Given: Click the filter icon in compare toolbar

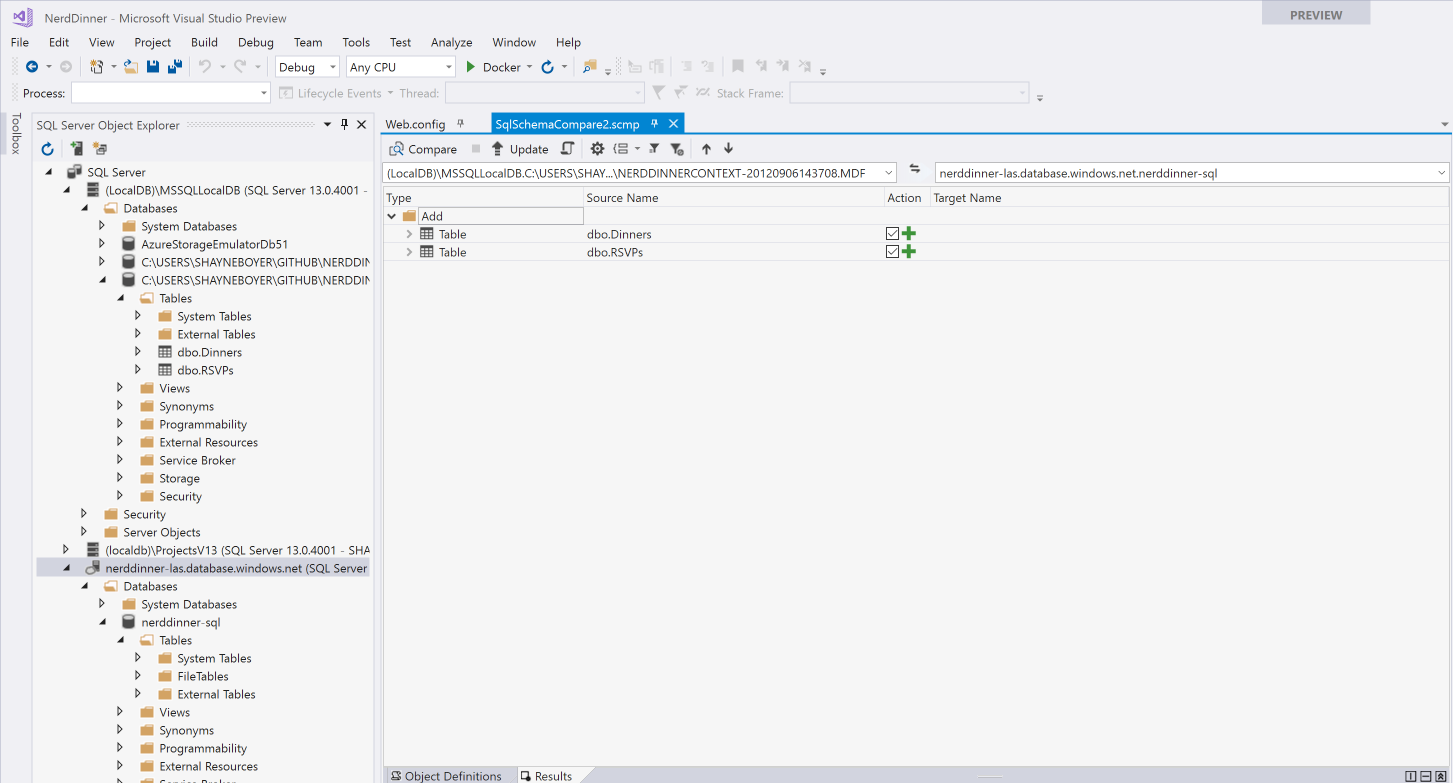Looking at the screenshot, I should (654, 149).
